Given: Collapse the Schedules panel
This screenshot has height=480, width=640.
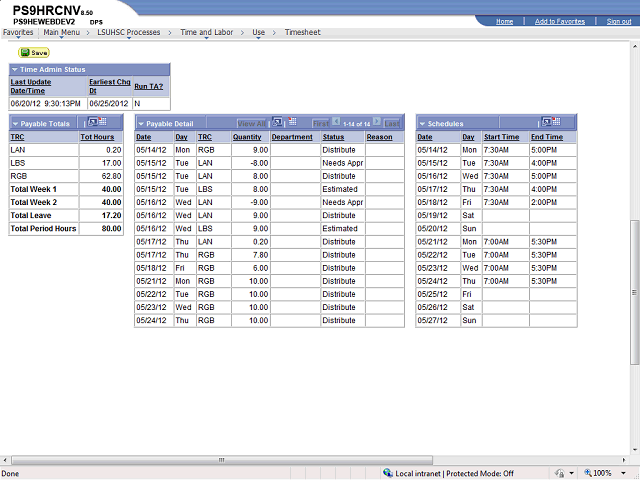Looking at the screenshot, I should pos(423,123).
